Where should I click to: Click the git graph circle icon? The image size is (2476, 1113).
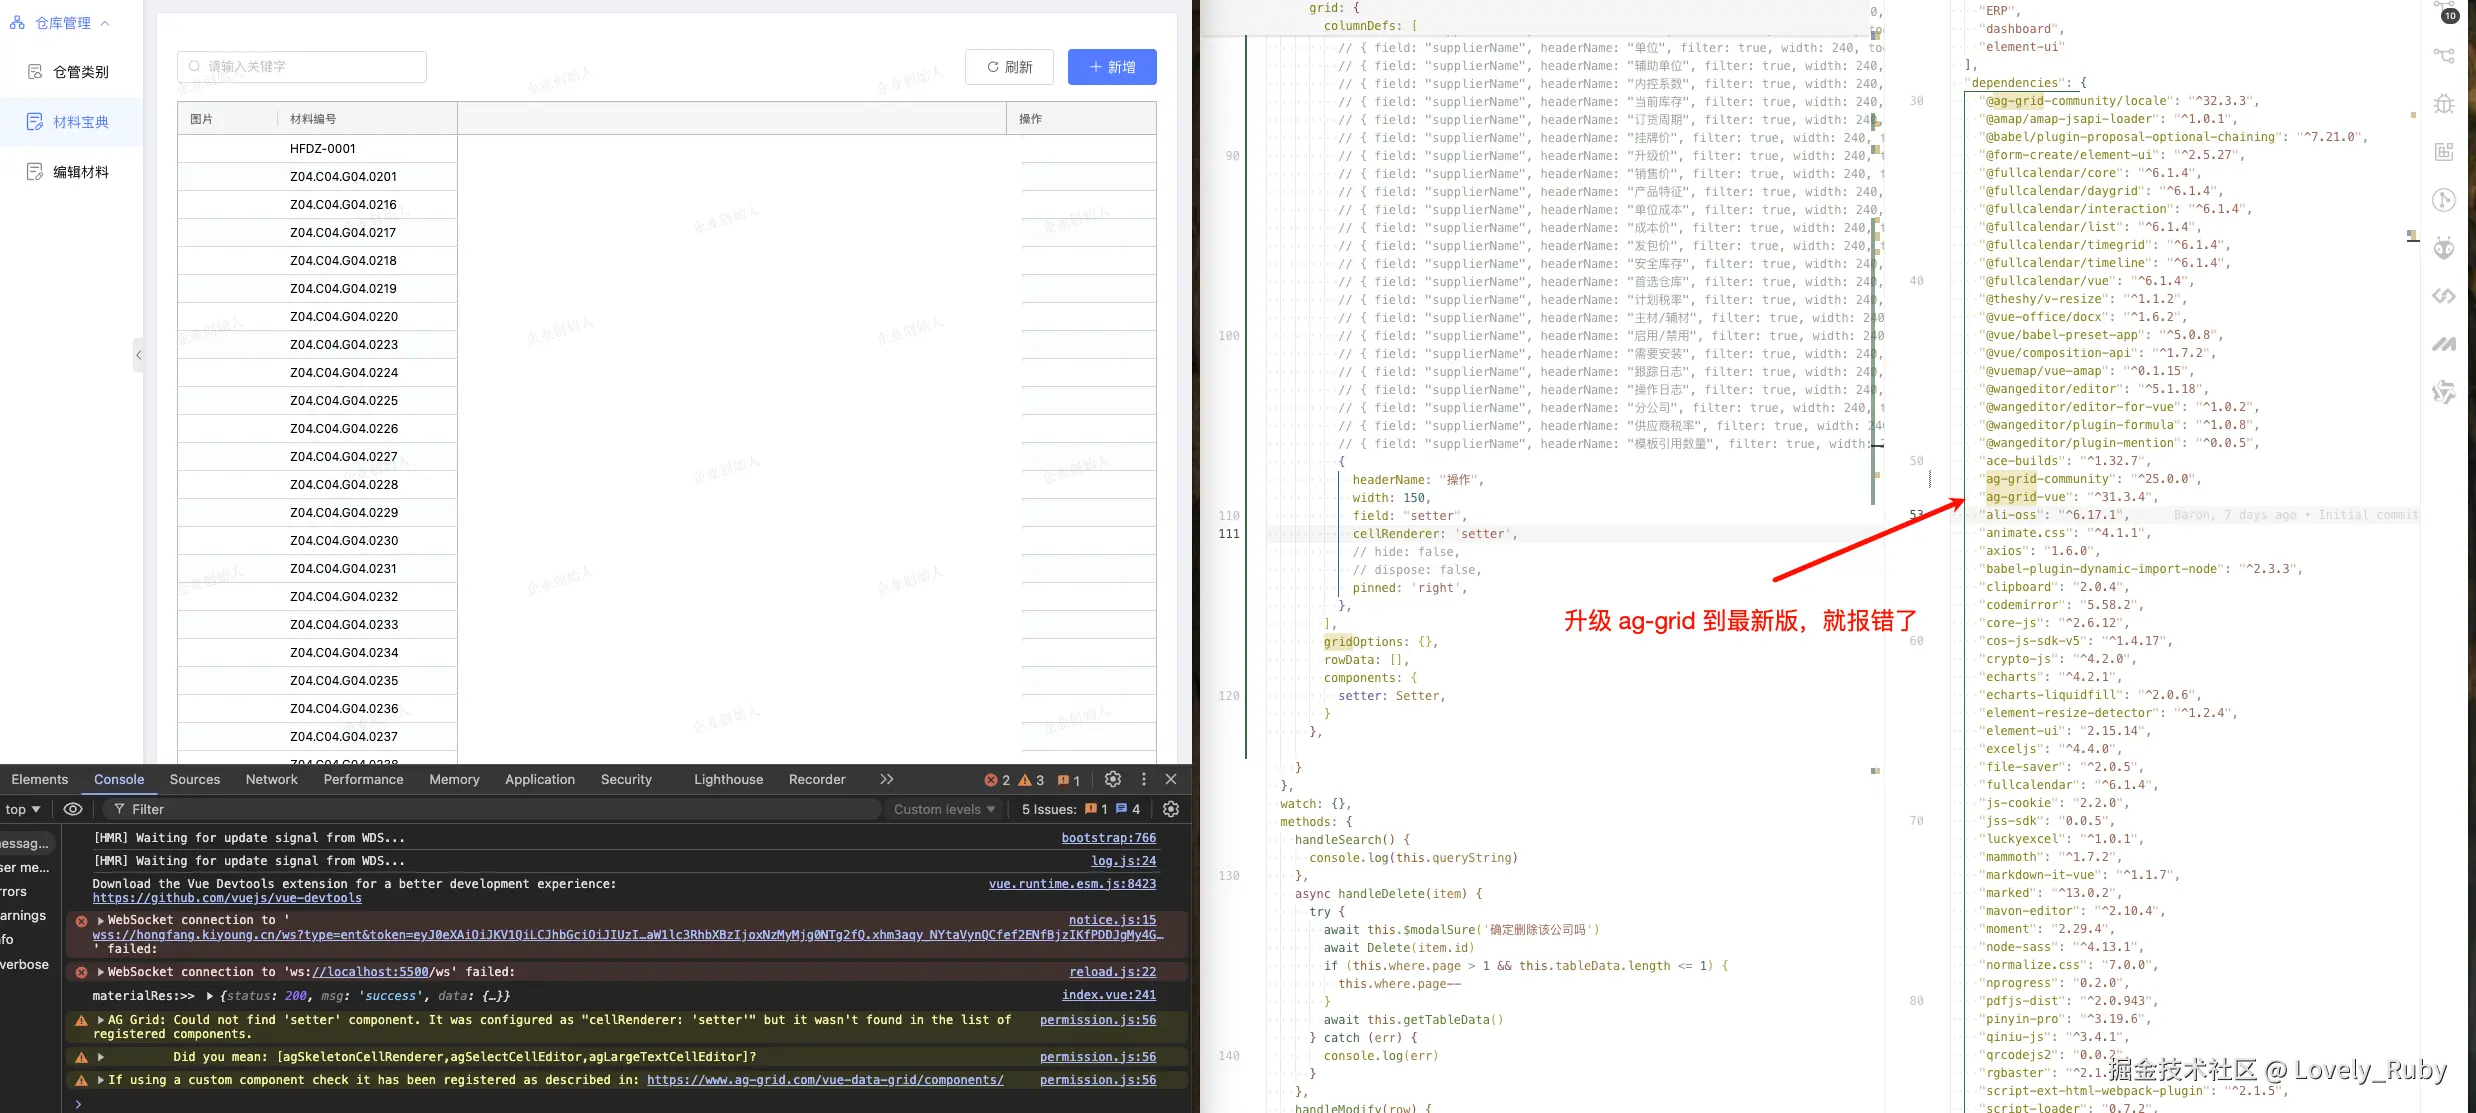(x=2444, y=200)
